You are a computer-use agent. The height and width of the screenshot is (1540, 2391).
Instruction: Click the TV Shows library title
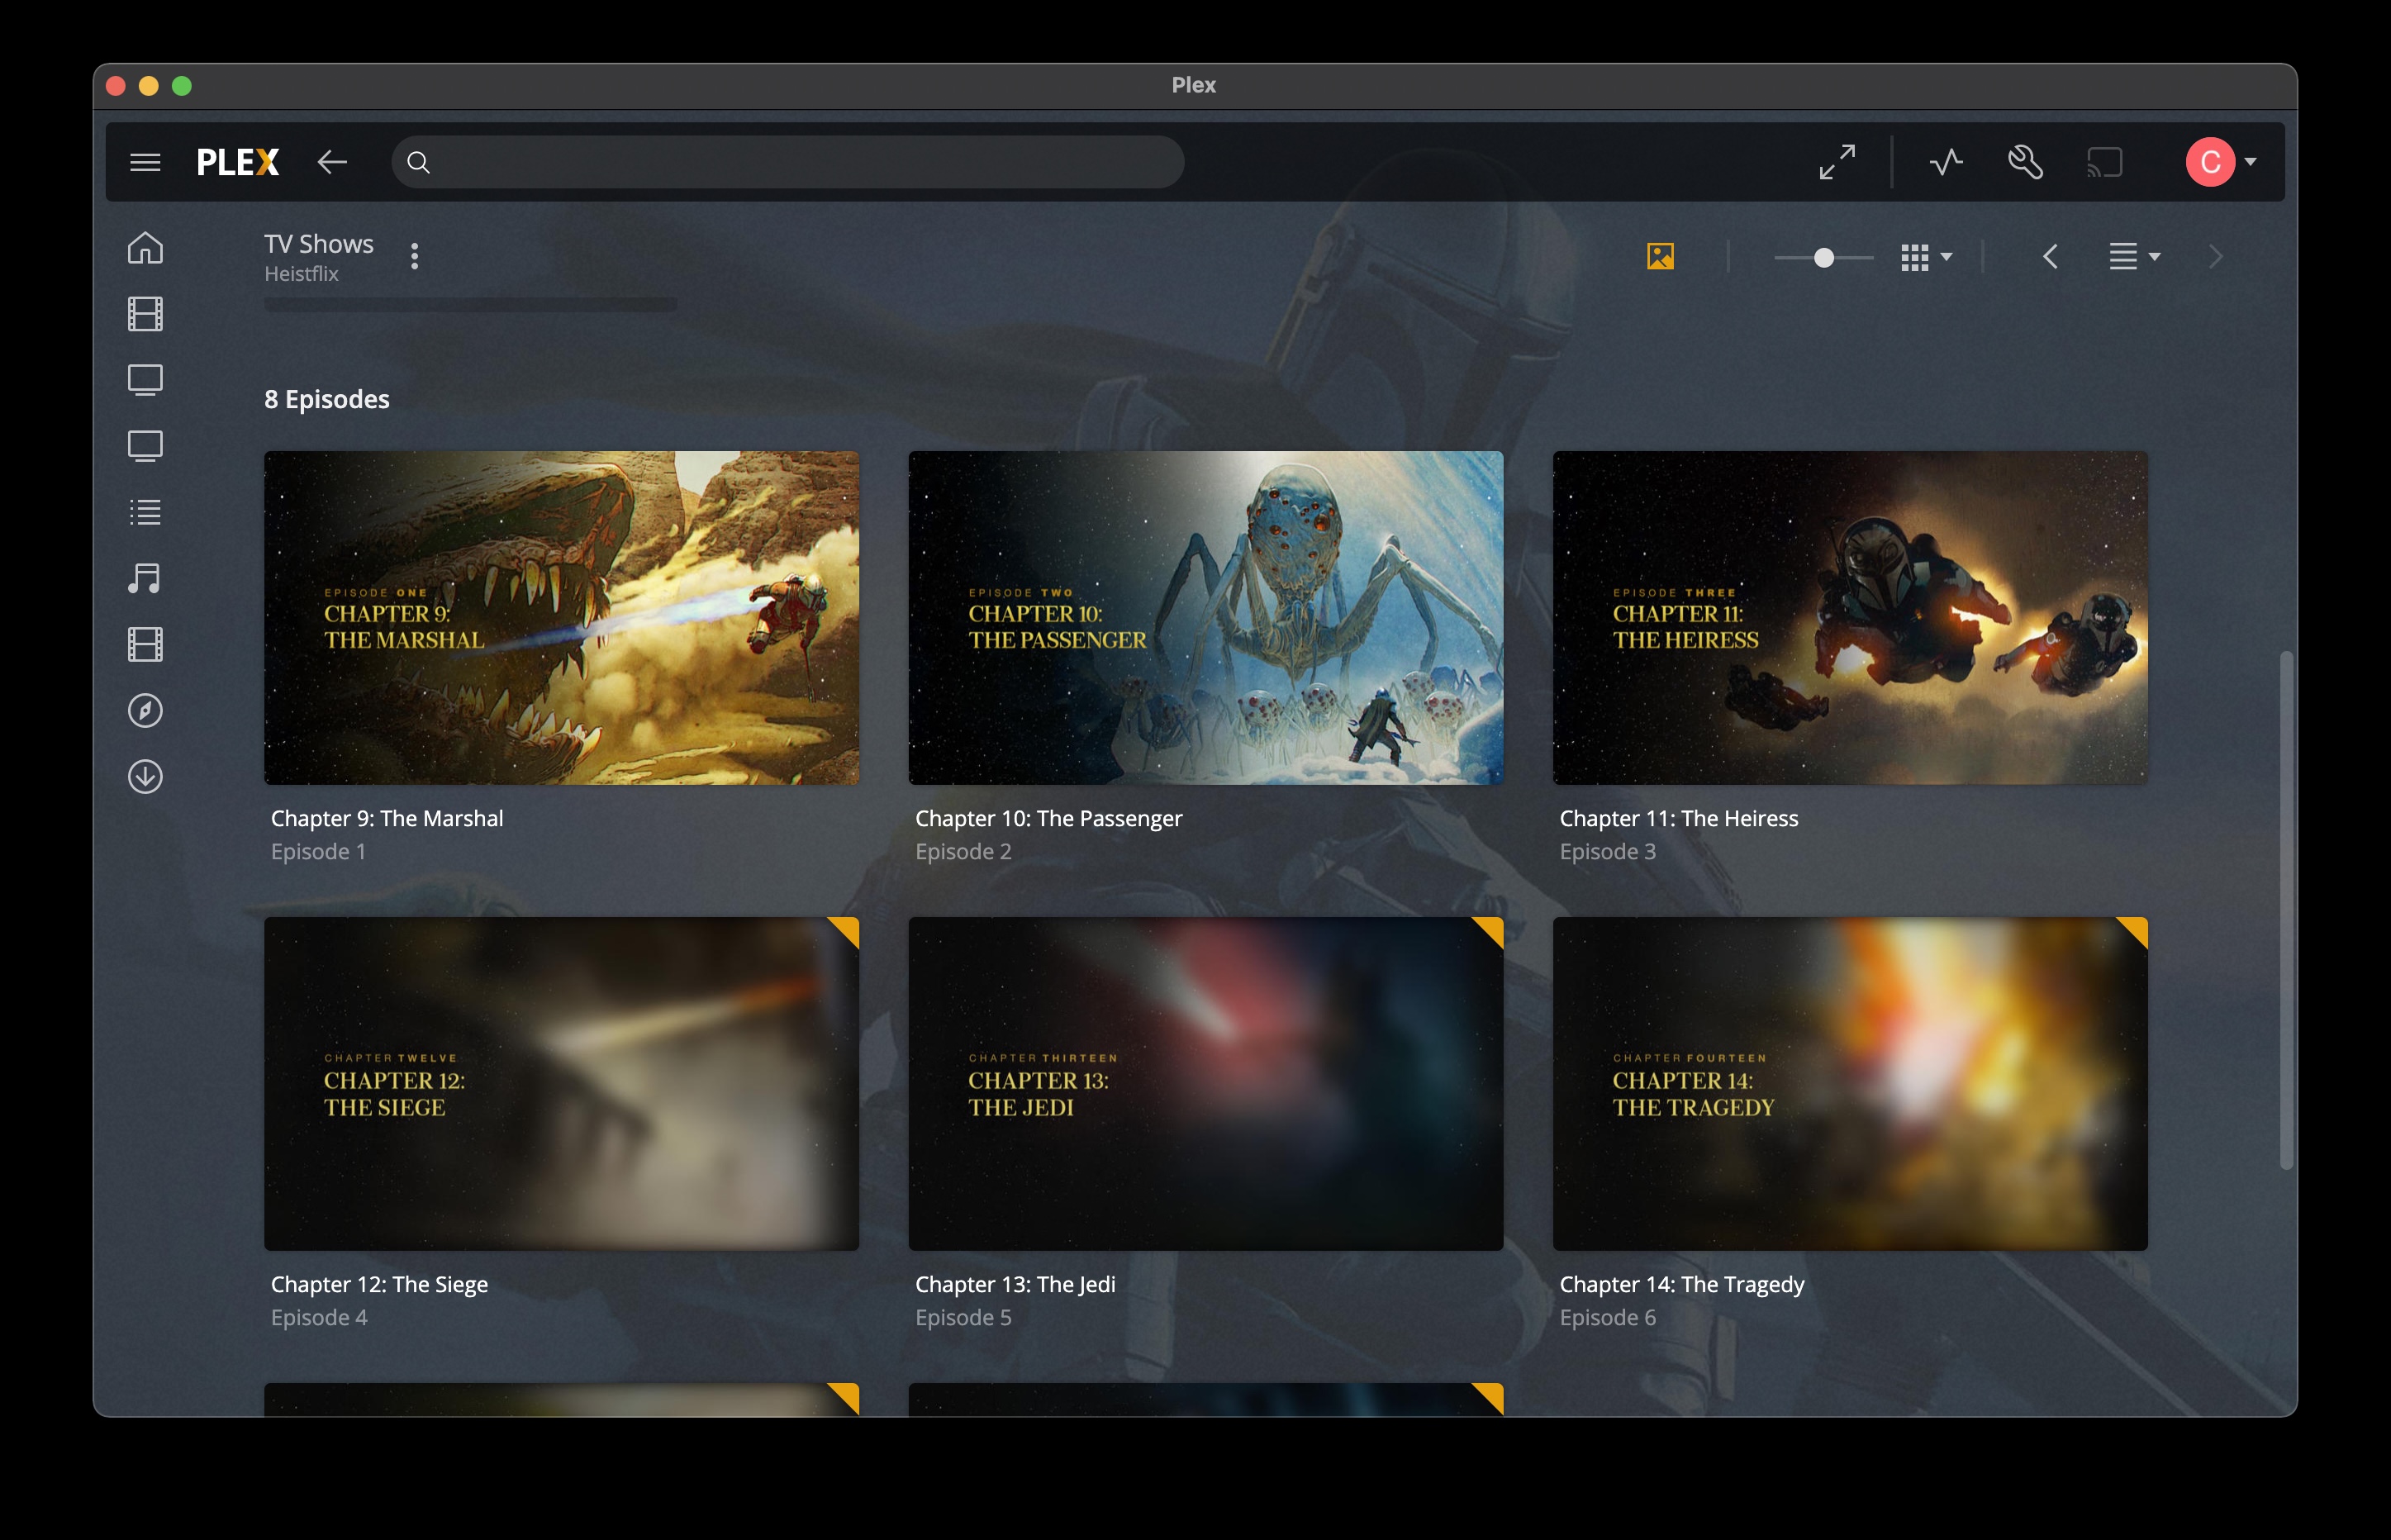319,244
